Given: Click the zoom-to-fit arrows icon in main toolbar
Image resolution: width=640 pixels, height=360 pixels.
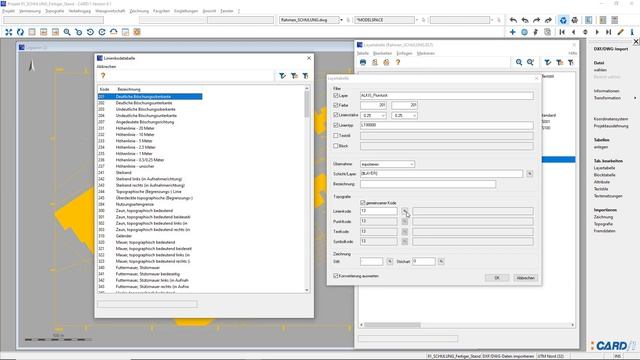Looking at the screenshot, I should [9, 32].
